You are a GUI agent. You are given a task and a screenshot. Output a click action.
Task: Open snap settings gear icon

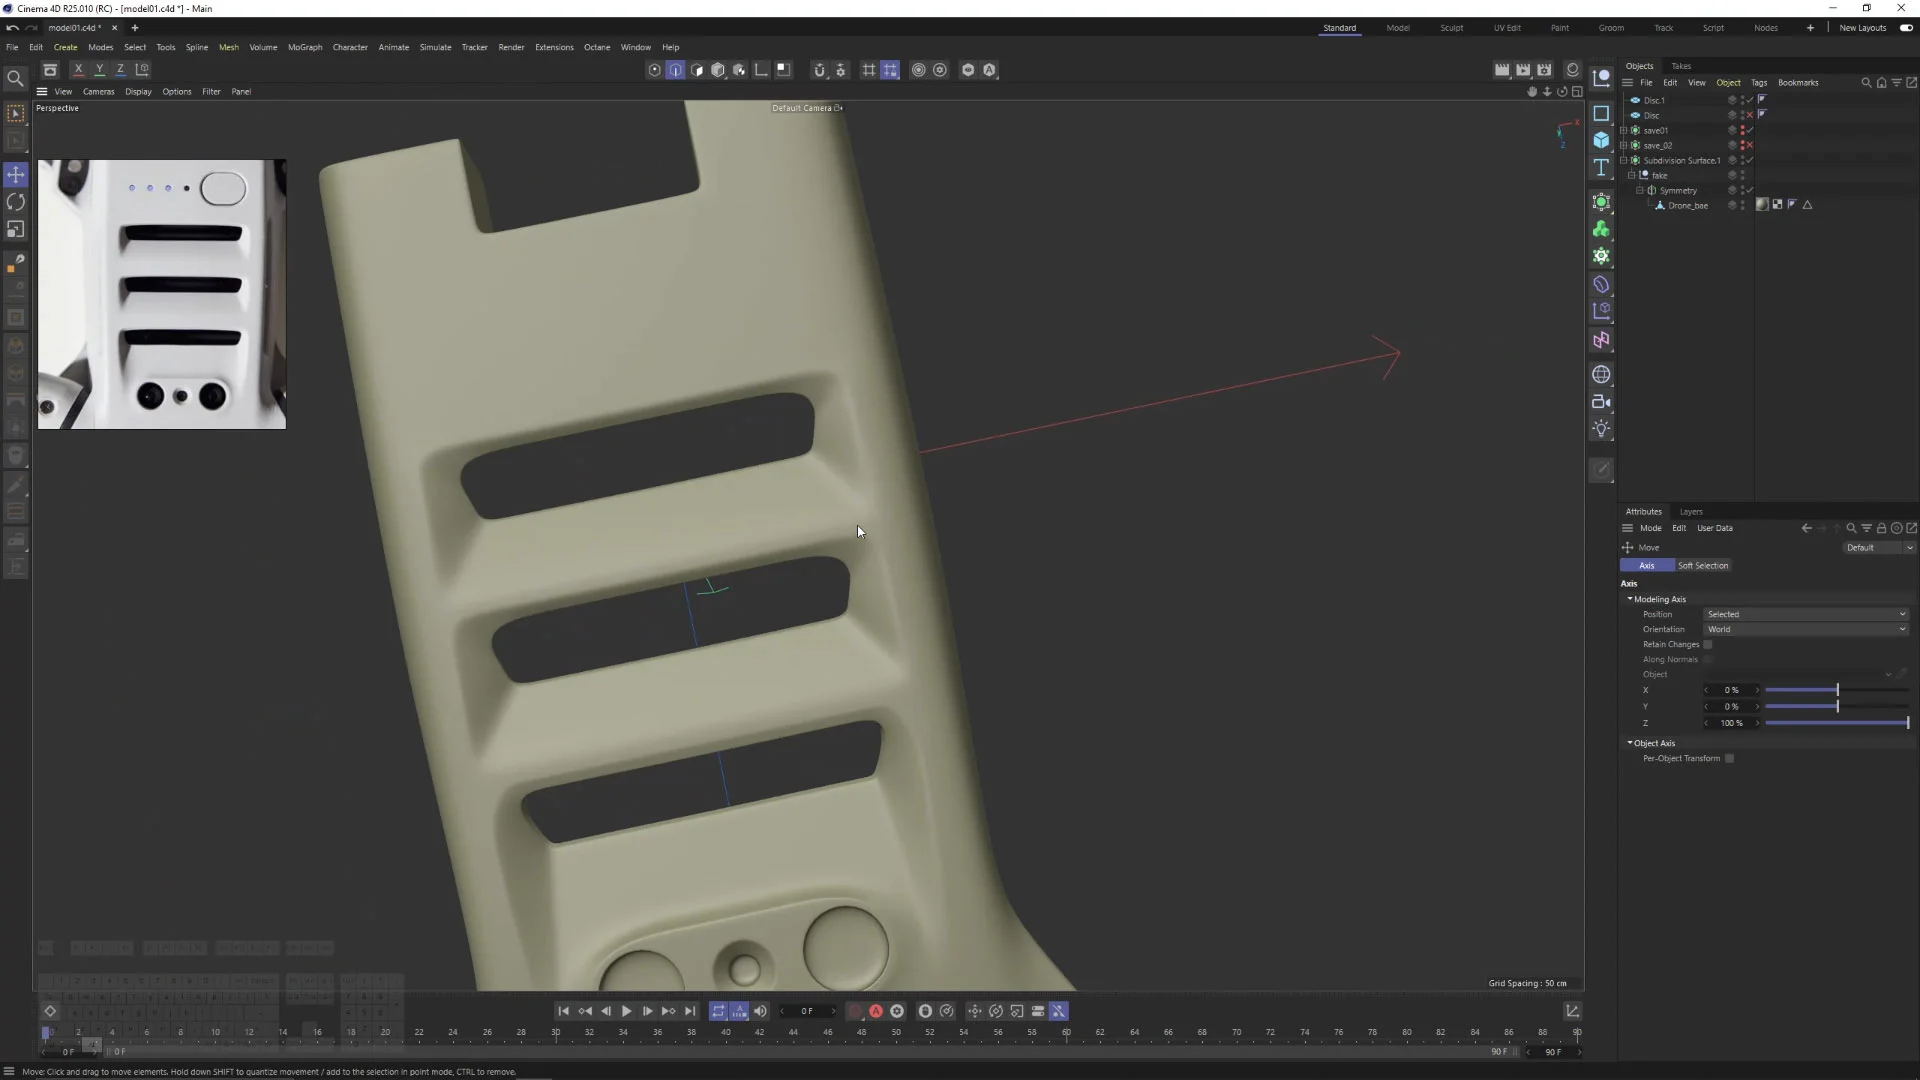[x=840, y=70]
